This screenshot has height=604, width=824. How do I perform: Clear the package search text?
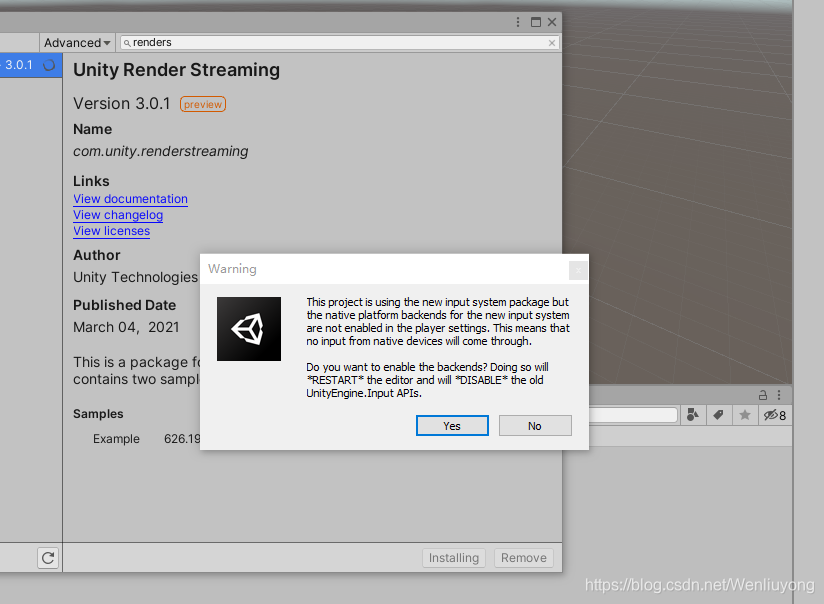552,43
